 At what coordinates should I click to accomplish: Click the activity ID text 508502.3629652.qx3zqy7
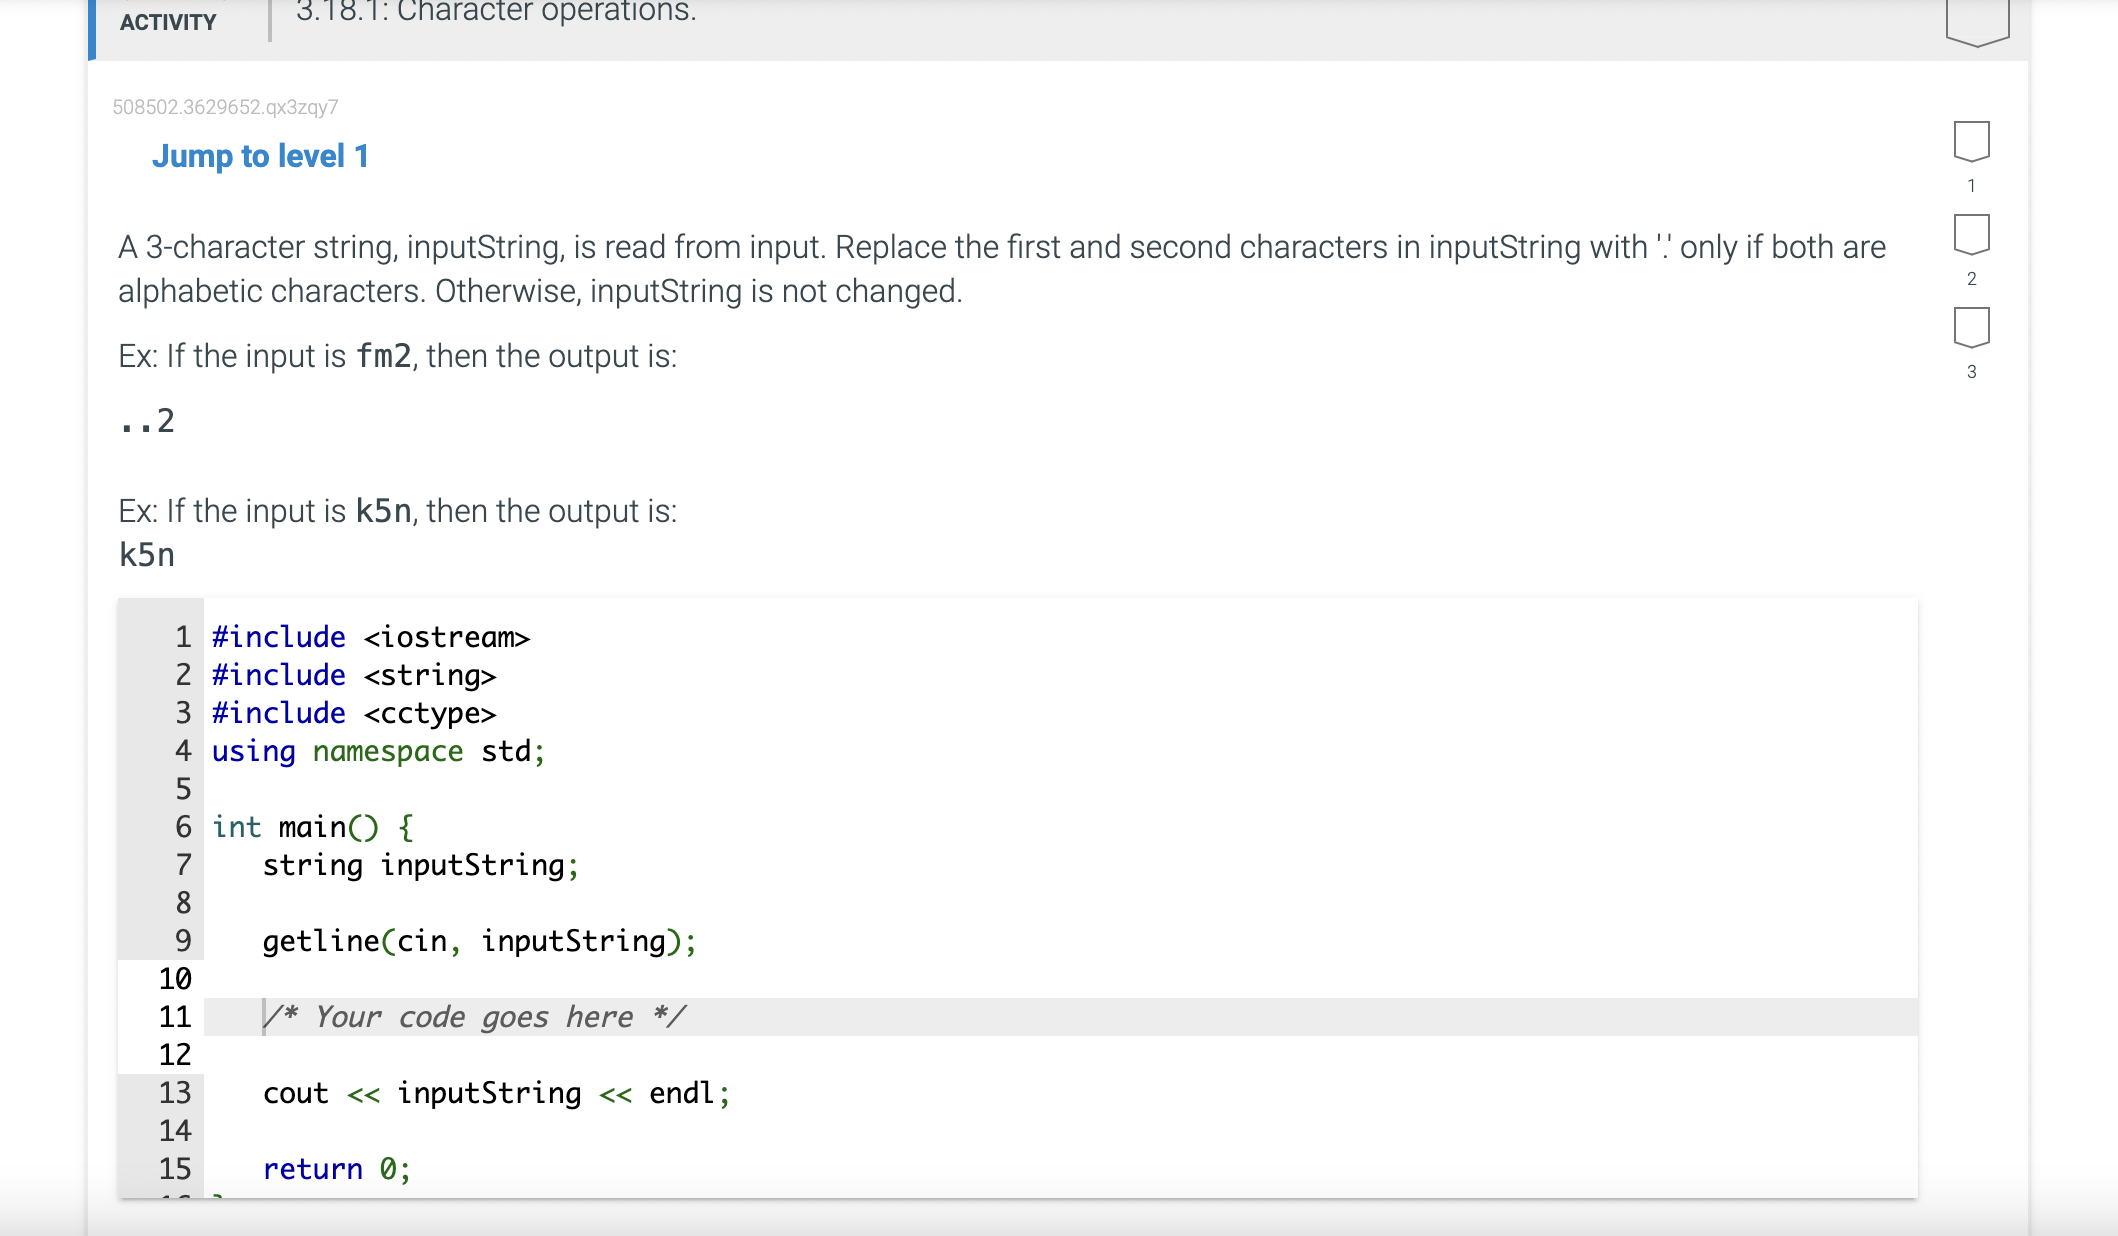225,107
